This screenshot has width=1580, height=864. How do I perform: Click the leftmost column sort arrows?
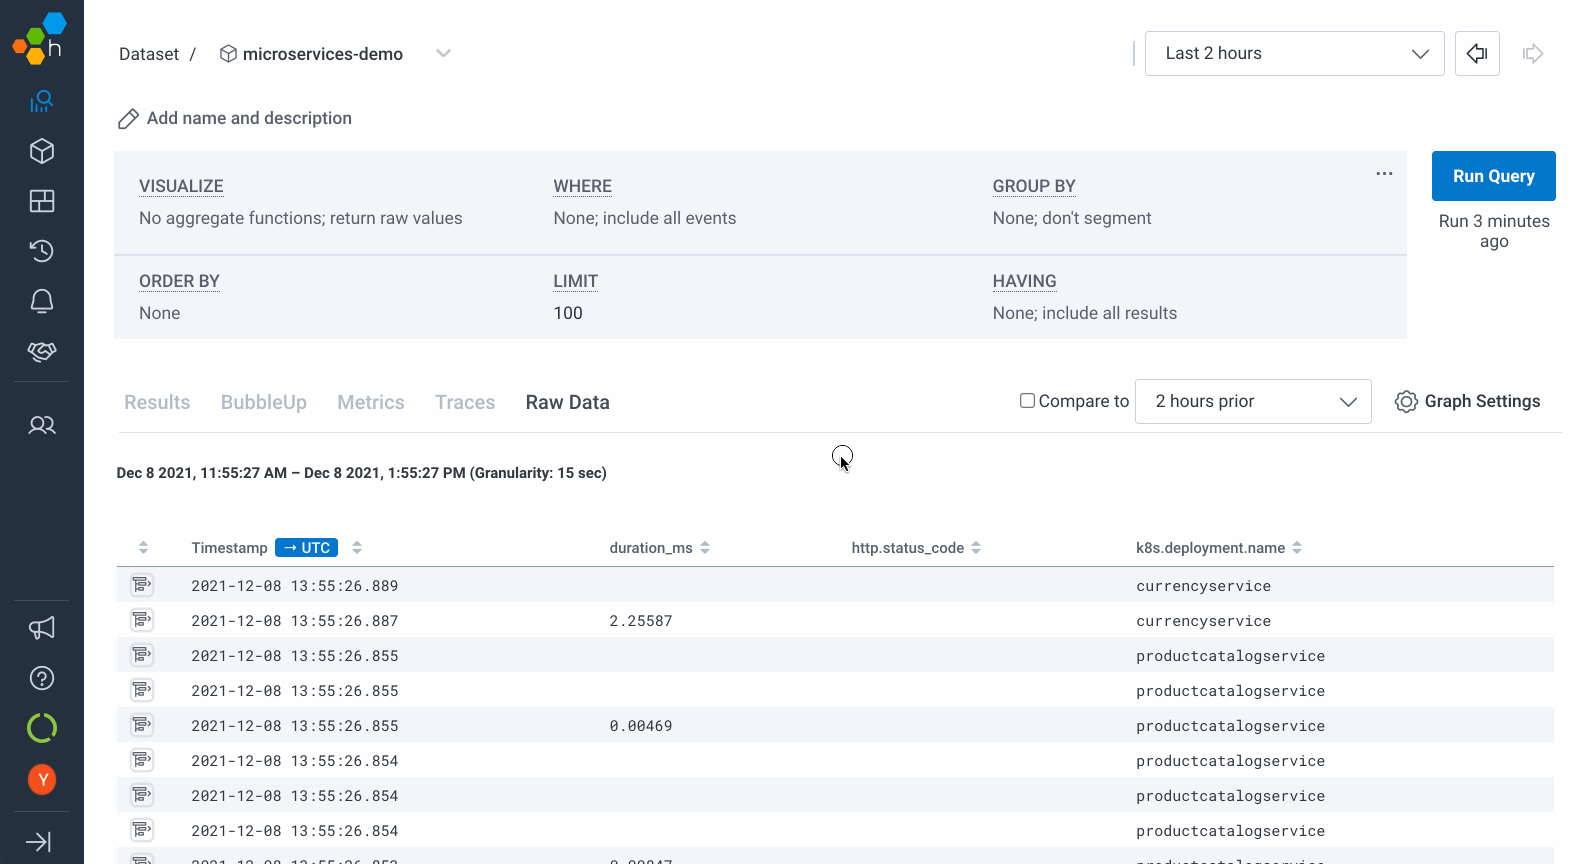tap(143, 548)
